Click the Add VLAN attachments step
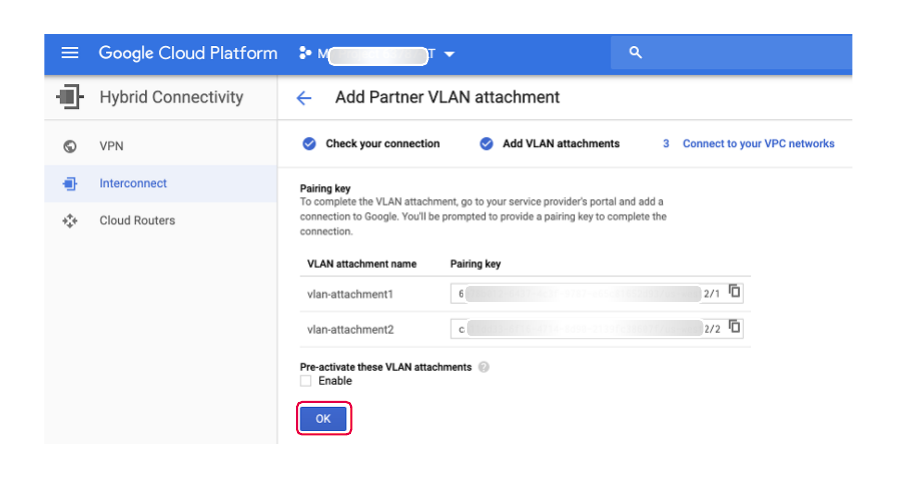911x495 pixels. click(x=560, y=144)
